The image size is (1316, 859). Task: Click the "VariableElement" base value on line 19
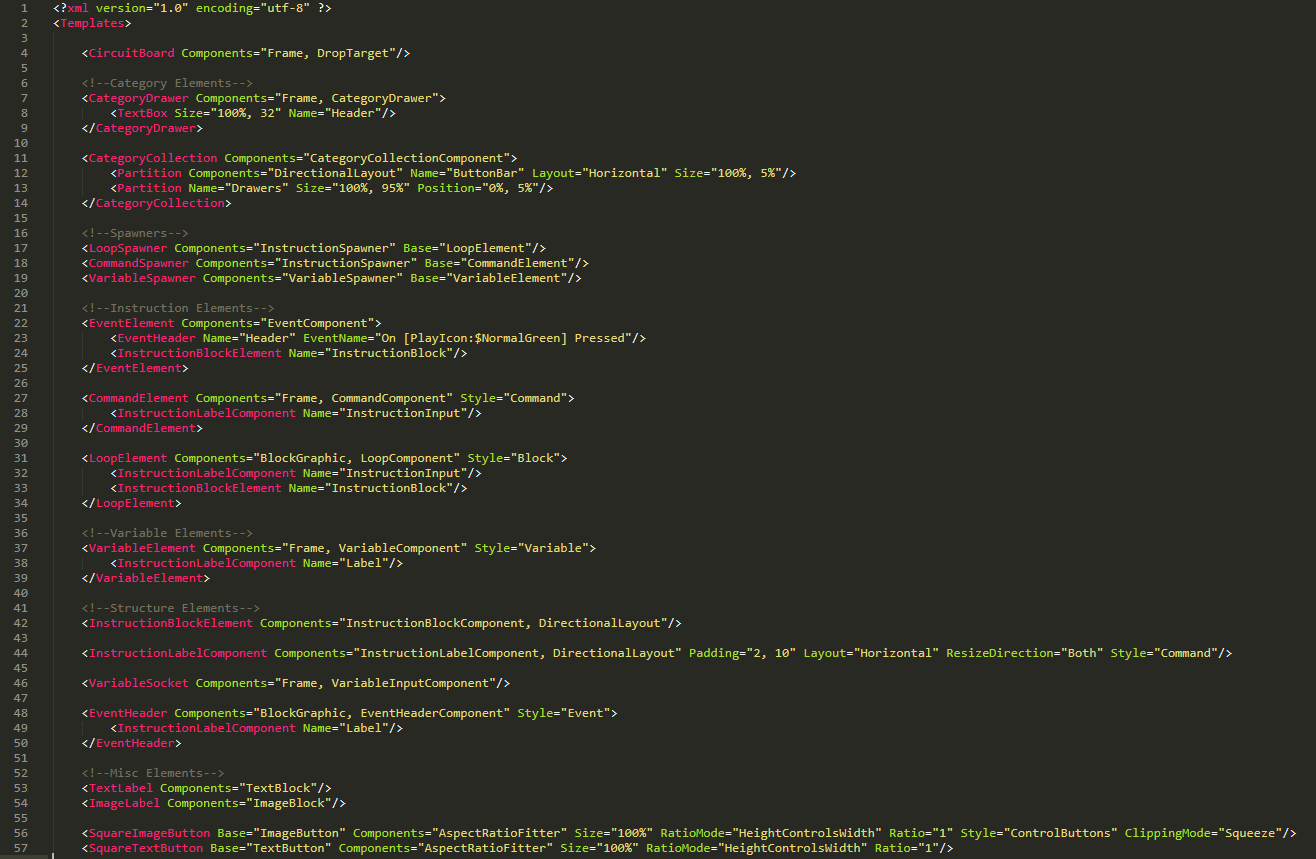507,278
